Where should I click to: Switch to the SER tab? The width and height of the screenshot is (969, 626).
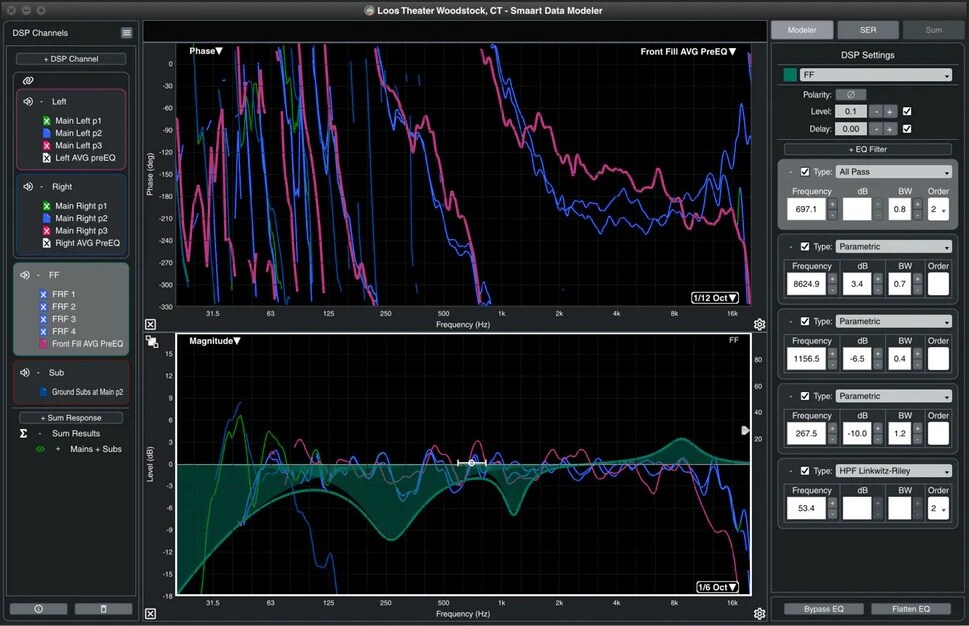point(868,30)
